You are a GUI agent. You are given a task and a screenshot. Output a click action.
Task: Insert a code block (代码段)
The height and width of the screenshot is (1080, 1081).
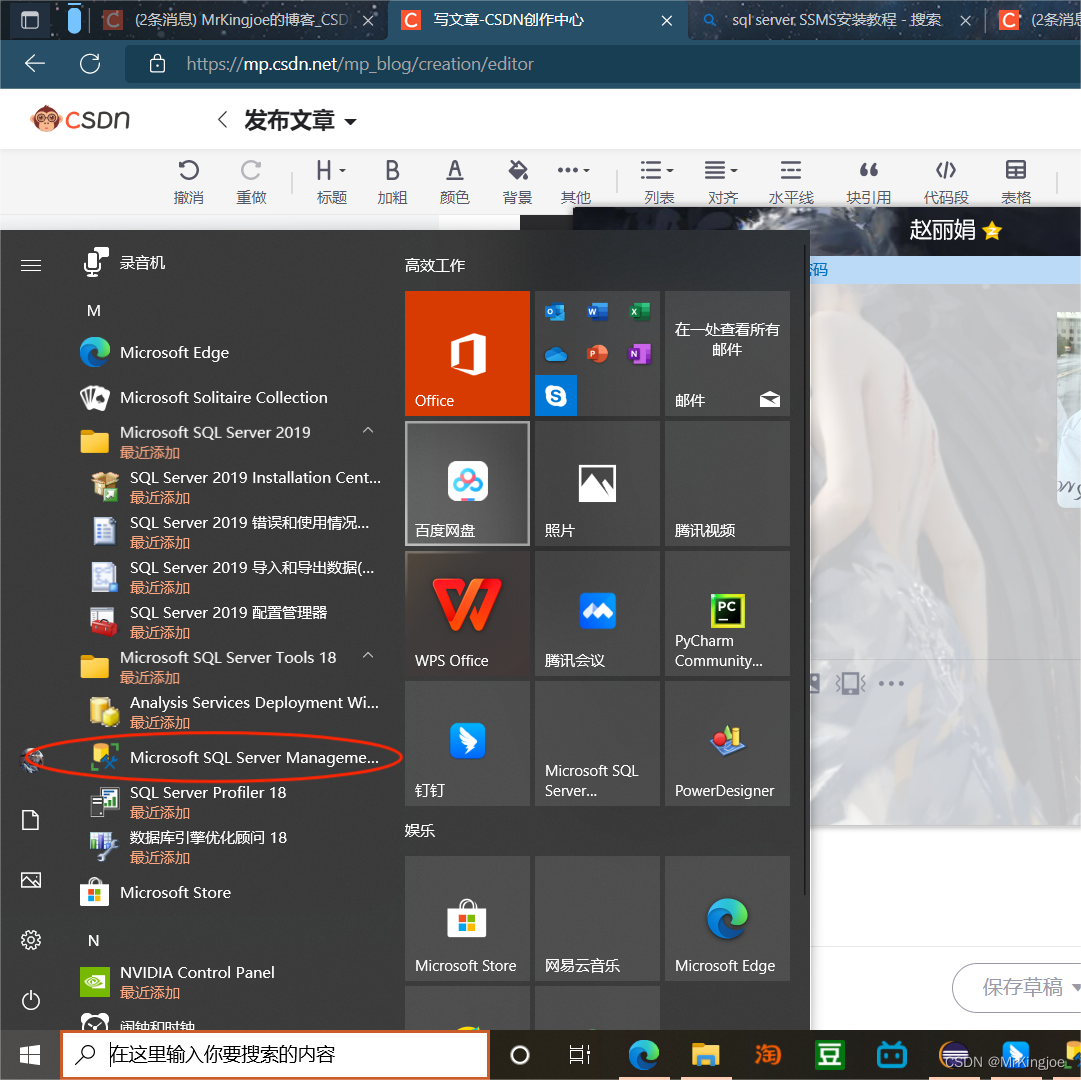coord(946,181)
